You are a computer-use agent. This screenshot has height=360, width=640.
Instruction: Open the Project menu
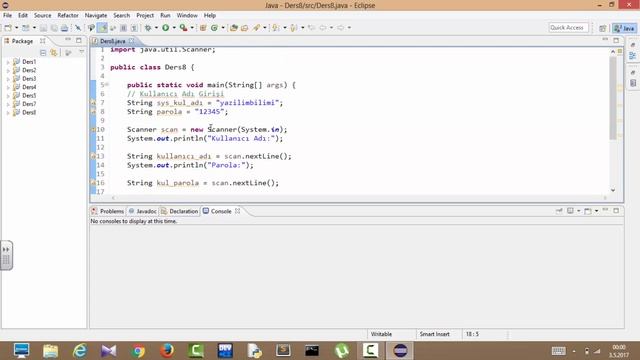pos(145,15)
